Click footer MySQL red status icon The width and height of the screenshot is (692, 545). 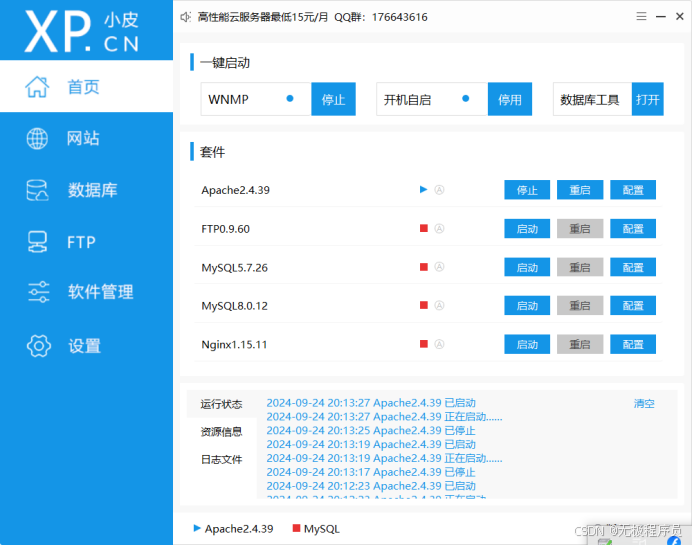click(297, 528)
